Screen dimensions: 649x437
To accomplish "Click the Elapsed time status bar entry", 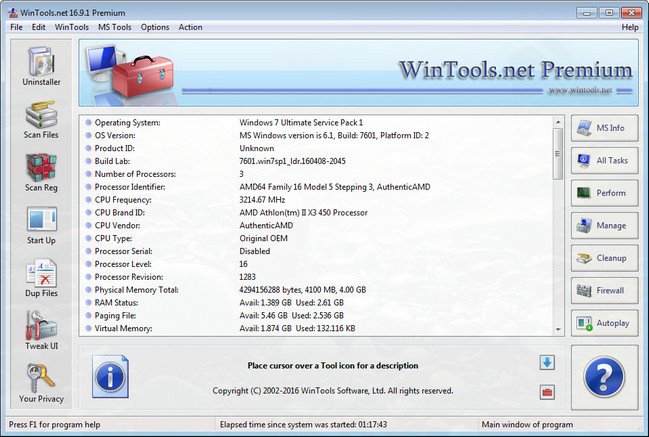I will coord(303,425).
